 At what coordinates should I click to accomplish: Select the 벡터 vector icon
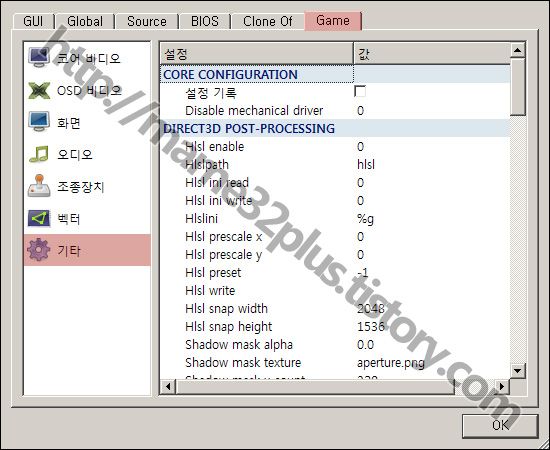pyautogui.click(x=39, y=219)
